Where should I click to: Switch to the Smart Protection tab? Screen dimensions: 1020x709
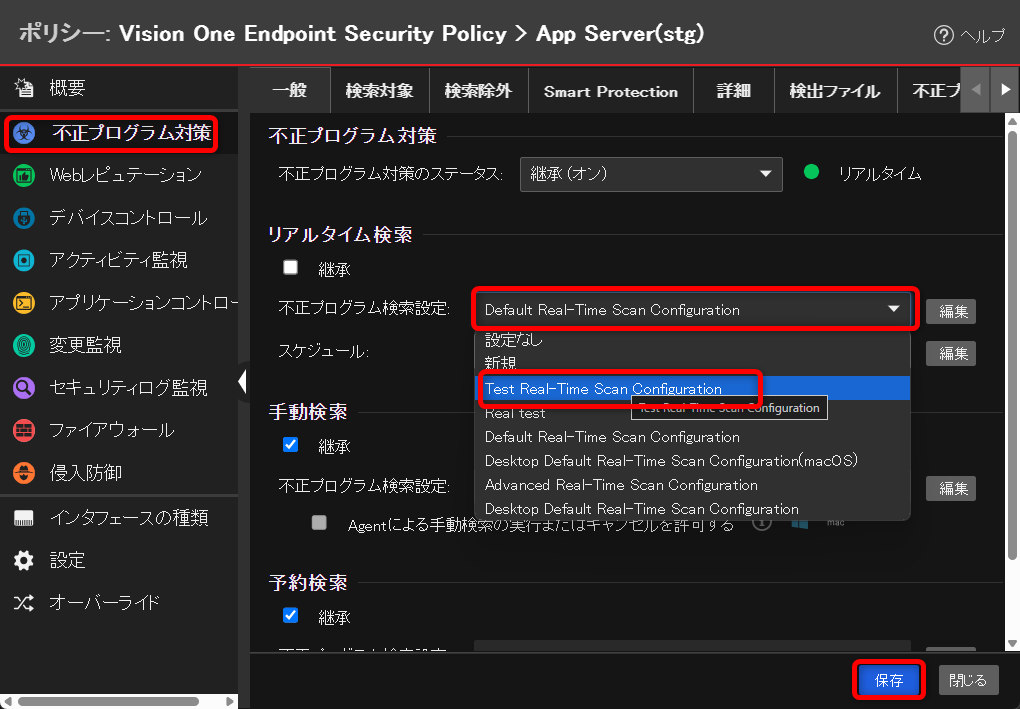pos(611,90)
